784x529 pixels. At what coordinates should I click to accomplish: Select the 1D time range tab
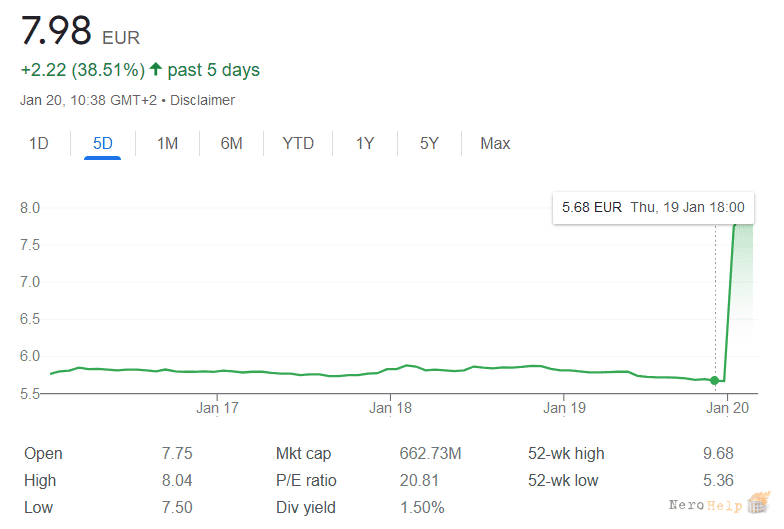[38, 144]
